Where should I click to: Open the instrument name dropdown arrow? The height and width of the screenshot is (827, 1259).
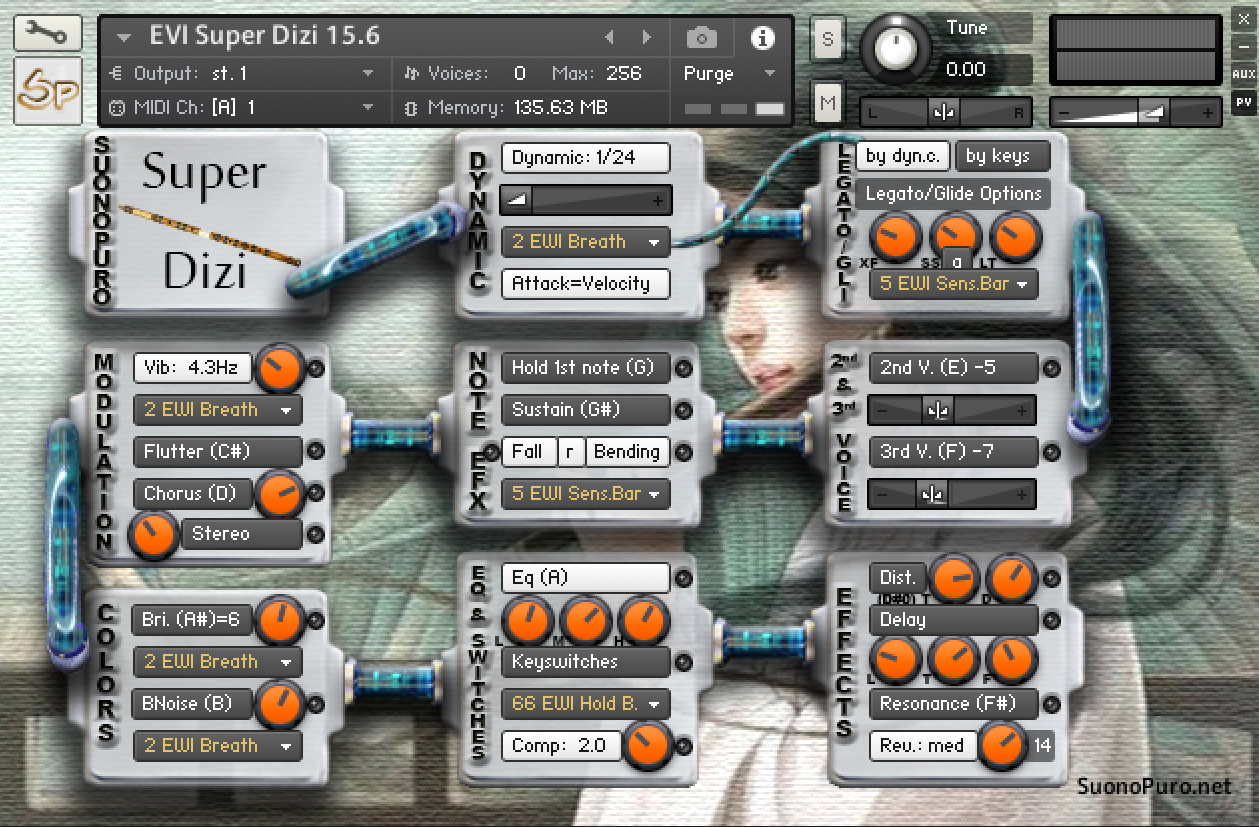124,38
